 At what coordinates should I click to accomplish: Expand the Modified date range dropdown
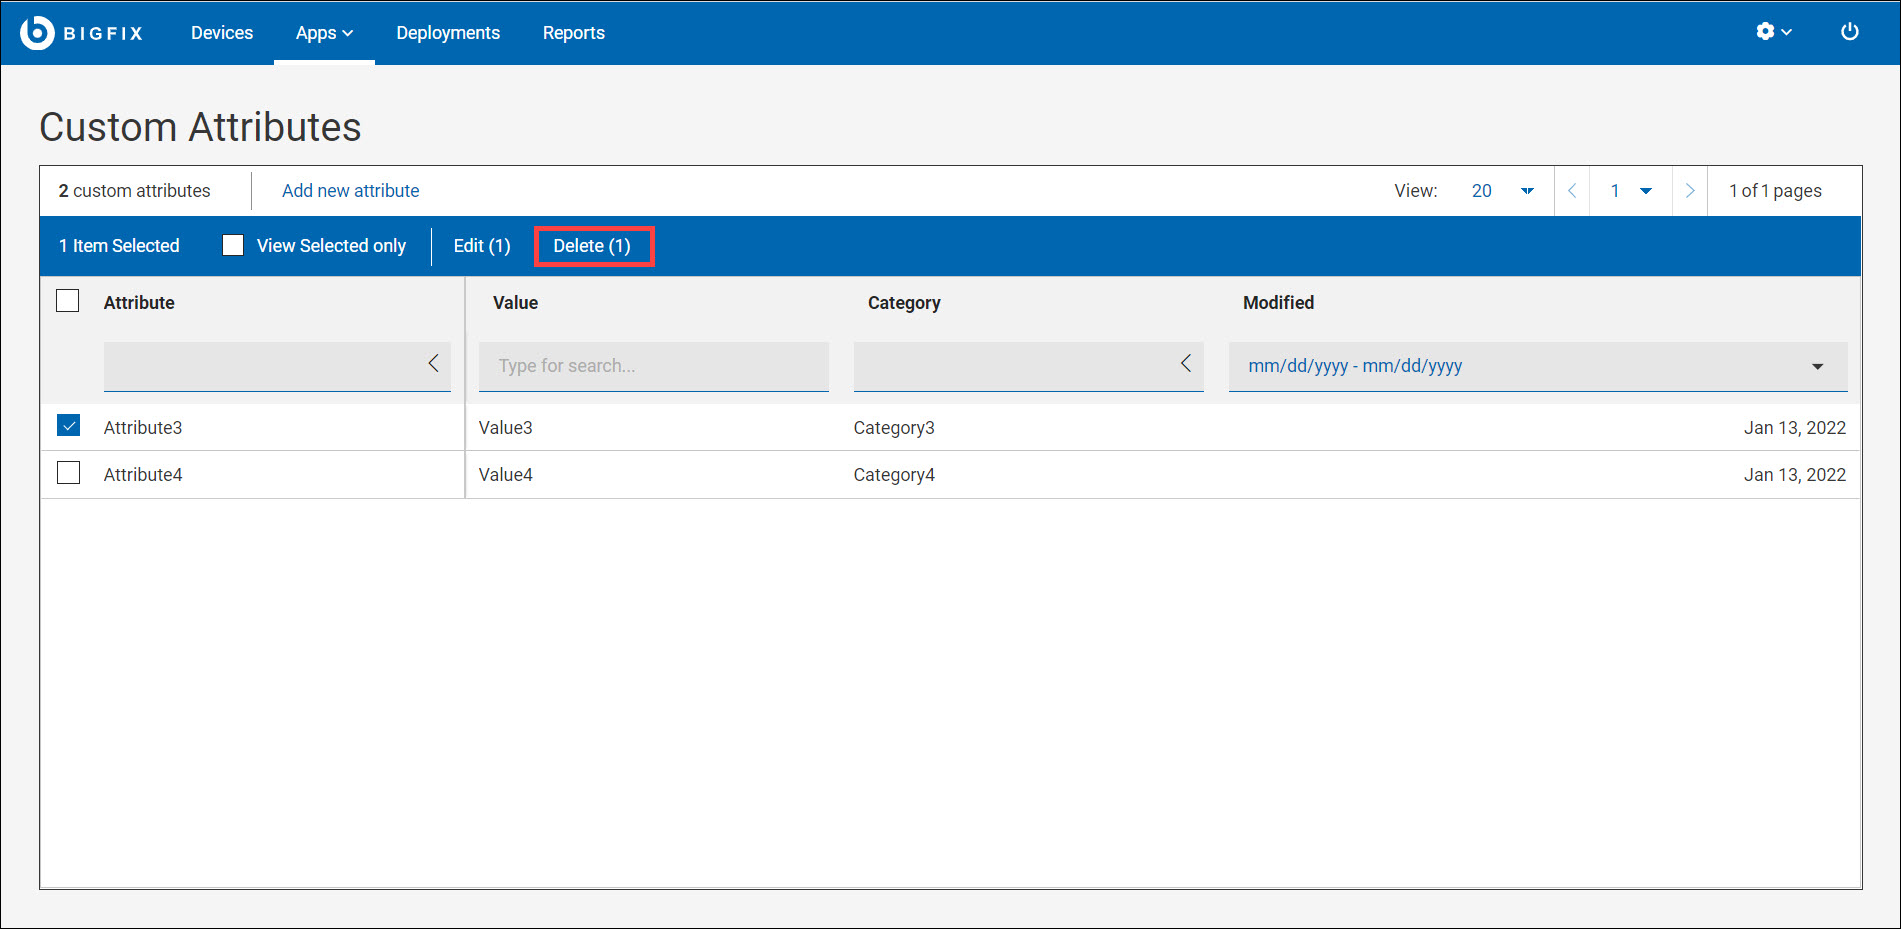click(1816, 366)
